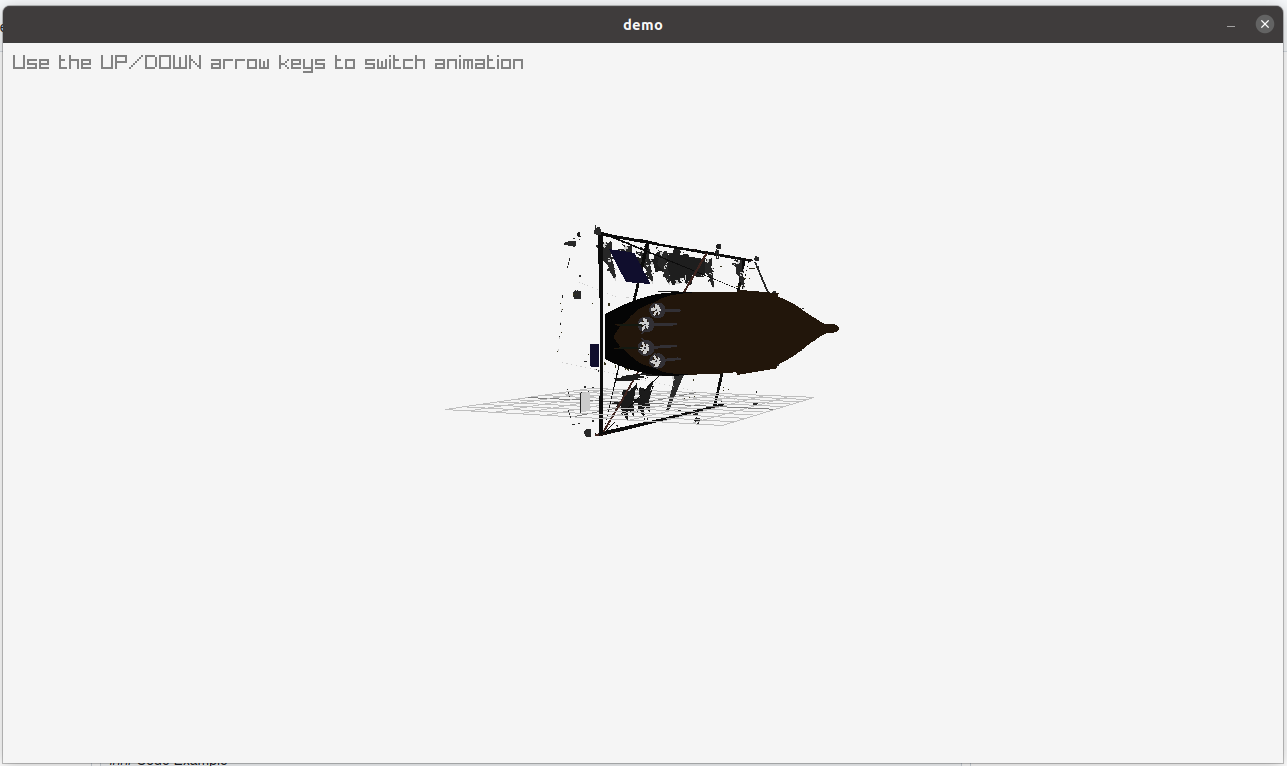Screen dimensions: 1287x766
Task: Minimize the demo window
Action: pos(1229,24)
